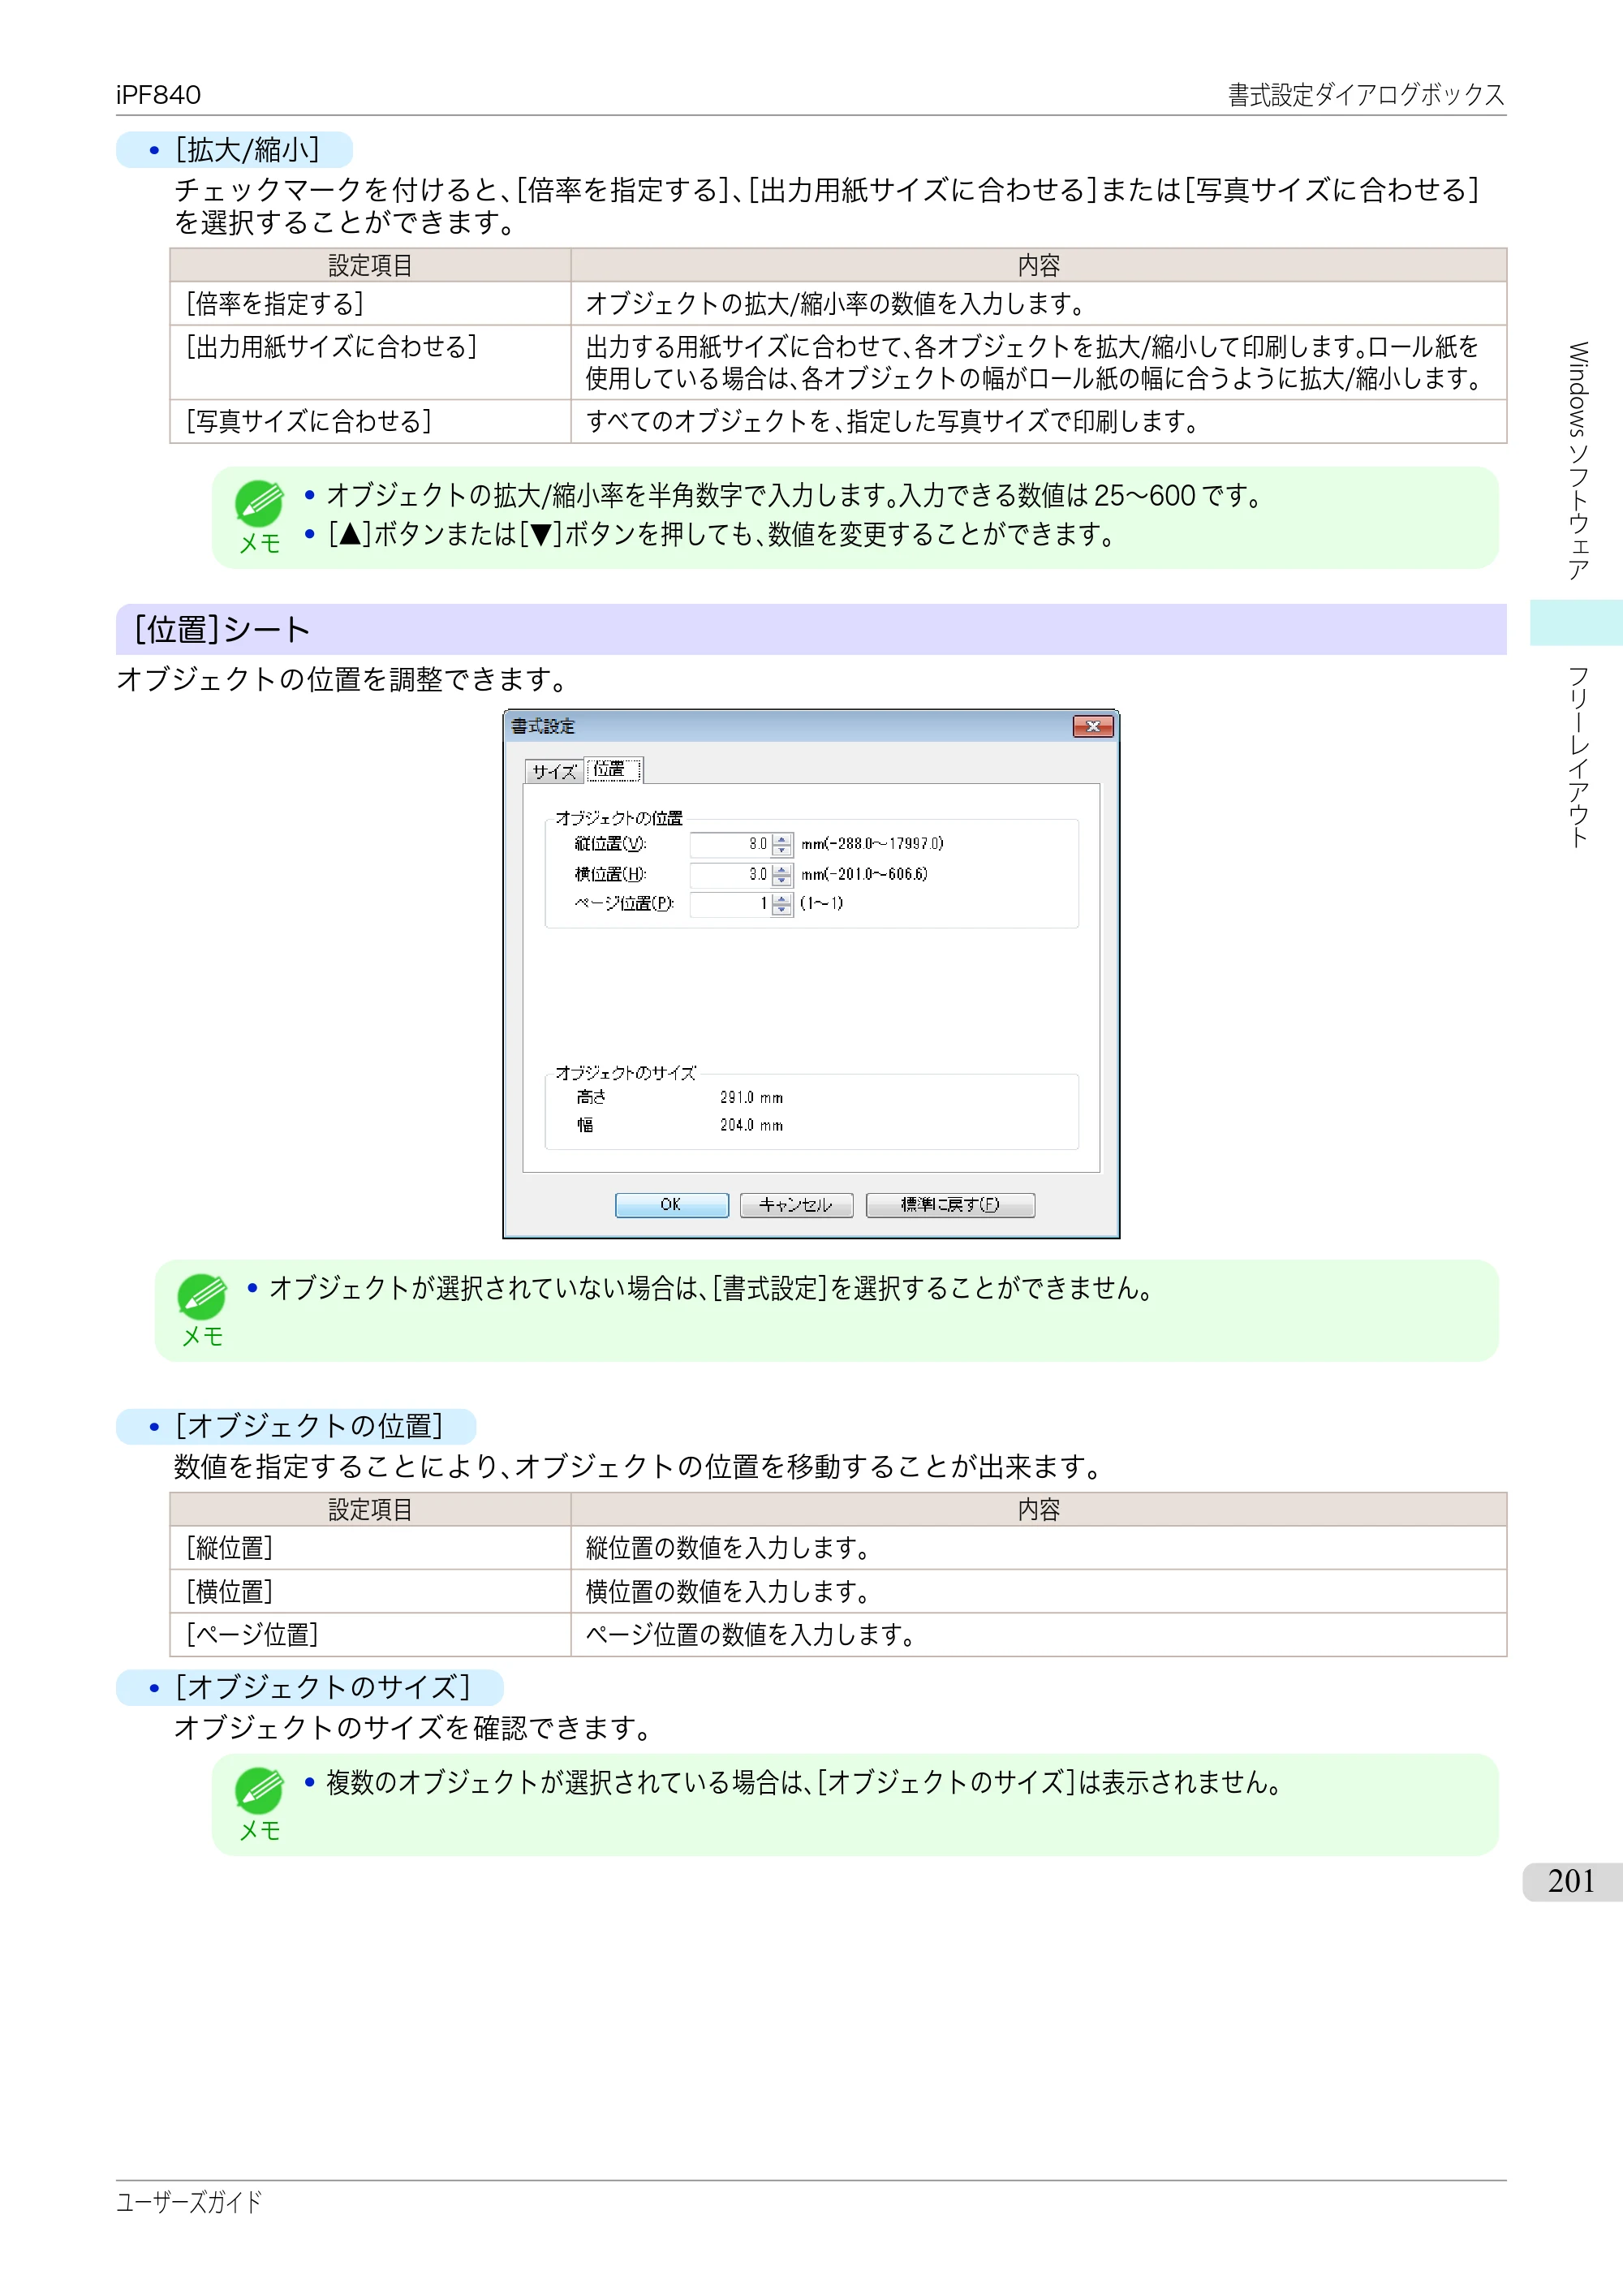Click the [出力用紙サイズに合わせる] table cell
1623x2296 pixels.
coord(370,362)
